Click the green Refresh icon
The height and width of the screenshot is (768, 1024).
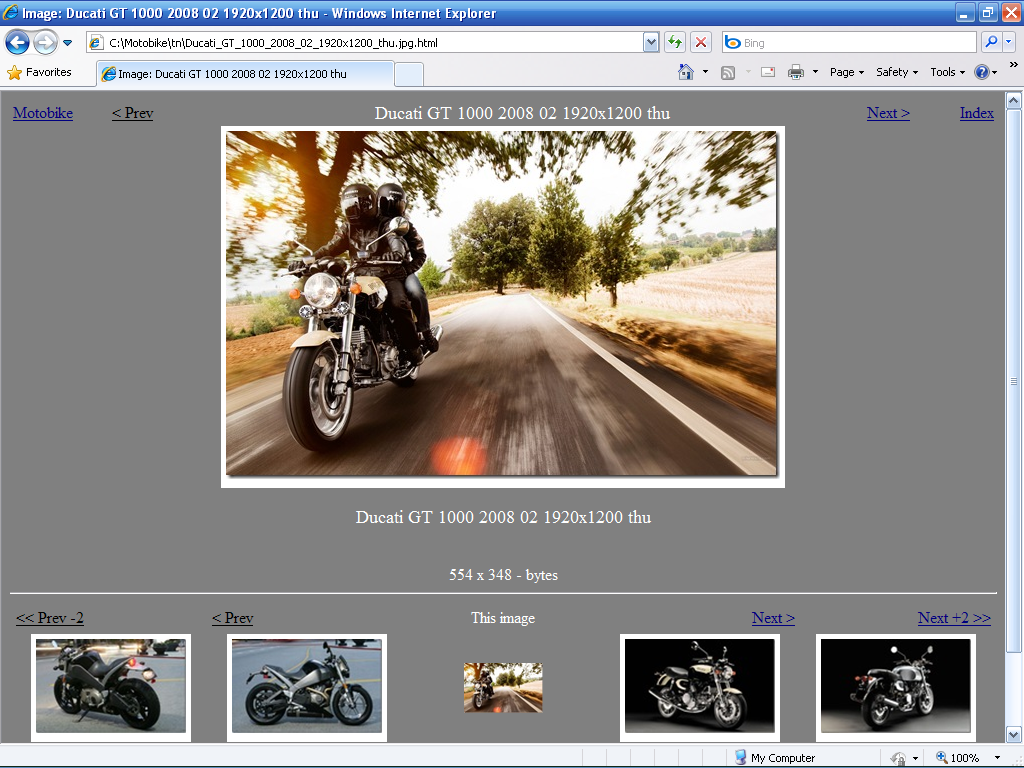click(675, 43)
